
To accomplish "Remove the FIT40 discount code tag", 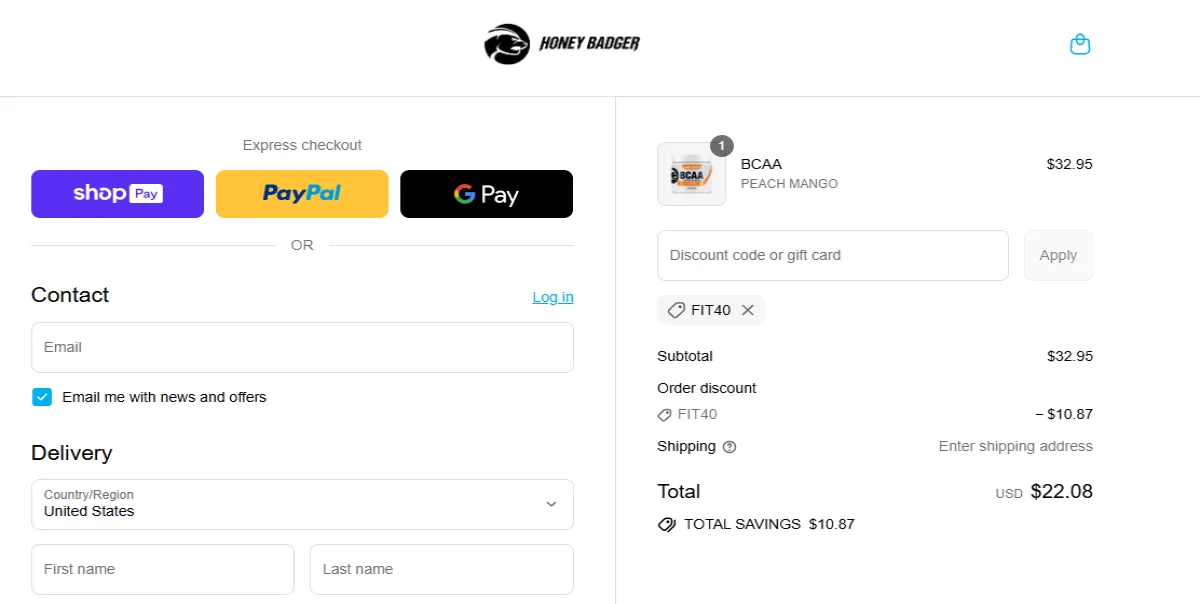I will [748, 310].
